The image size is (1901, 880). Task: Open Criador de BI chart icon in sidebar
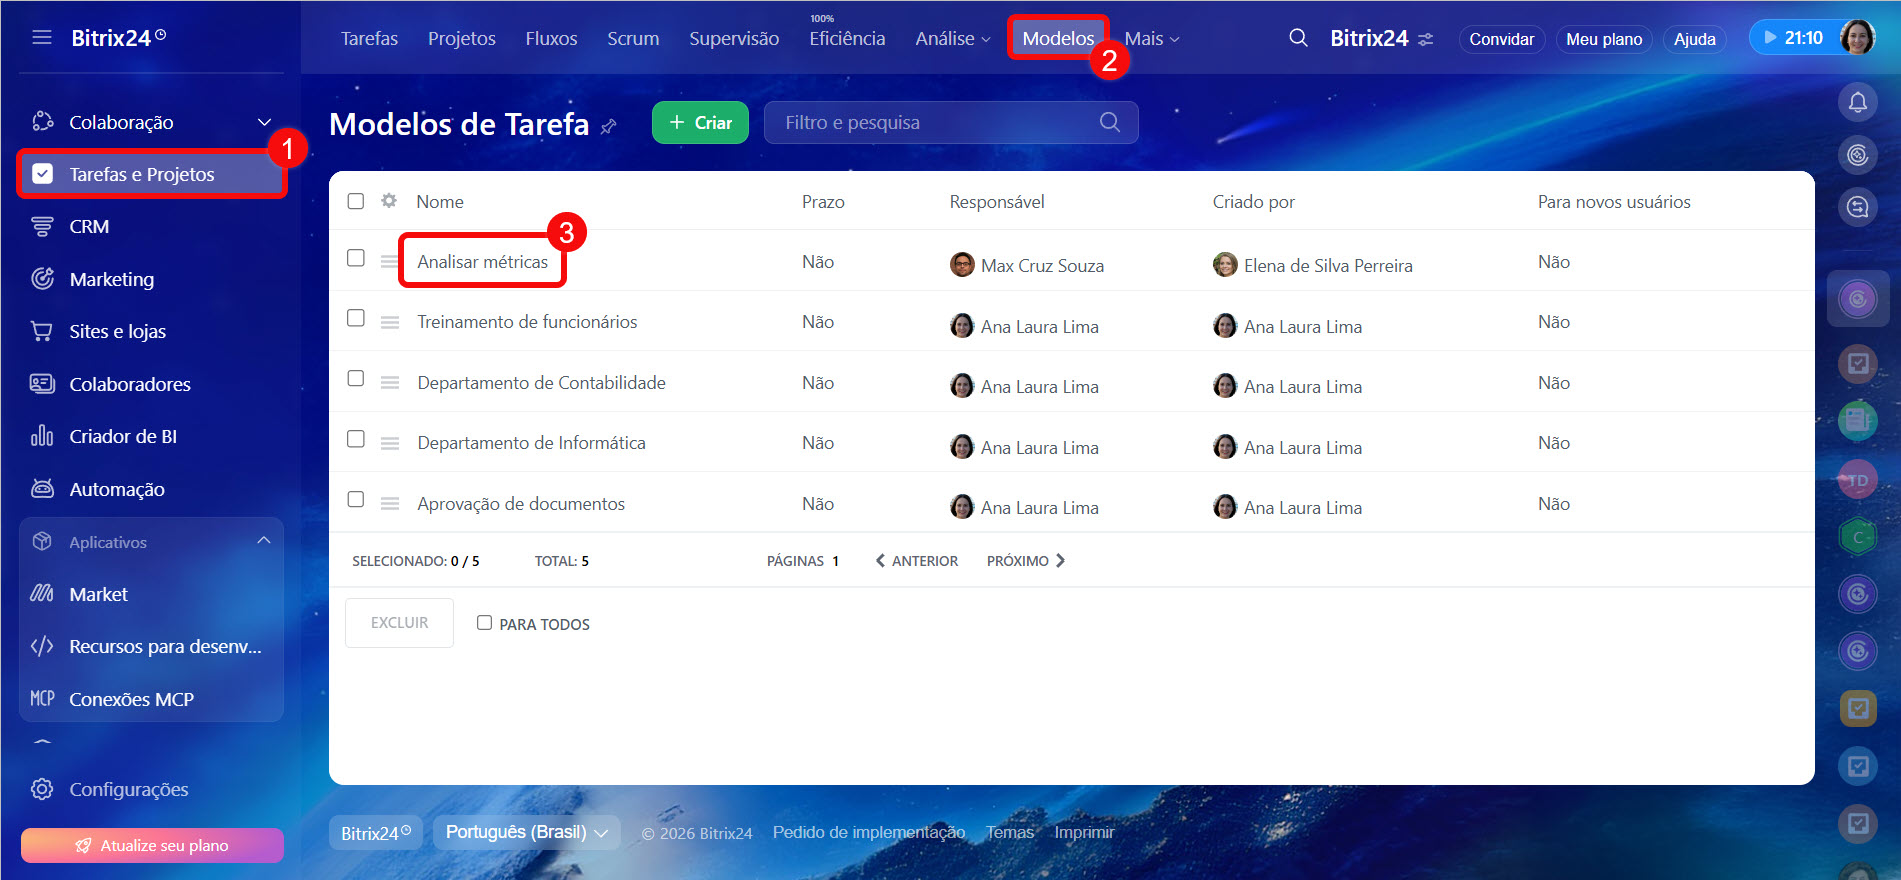pyautogui.click(x=42, y=436)
